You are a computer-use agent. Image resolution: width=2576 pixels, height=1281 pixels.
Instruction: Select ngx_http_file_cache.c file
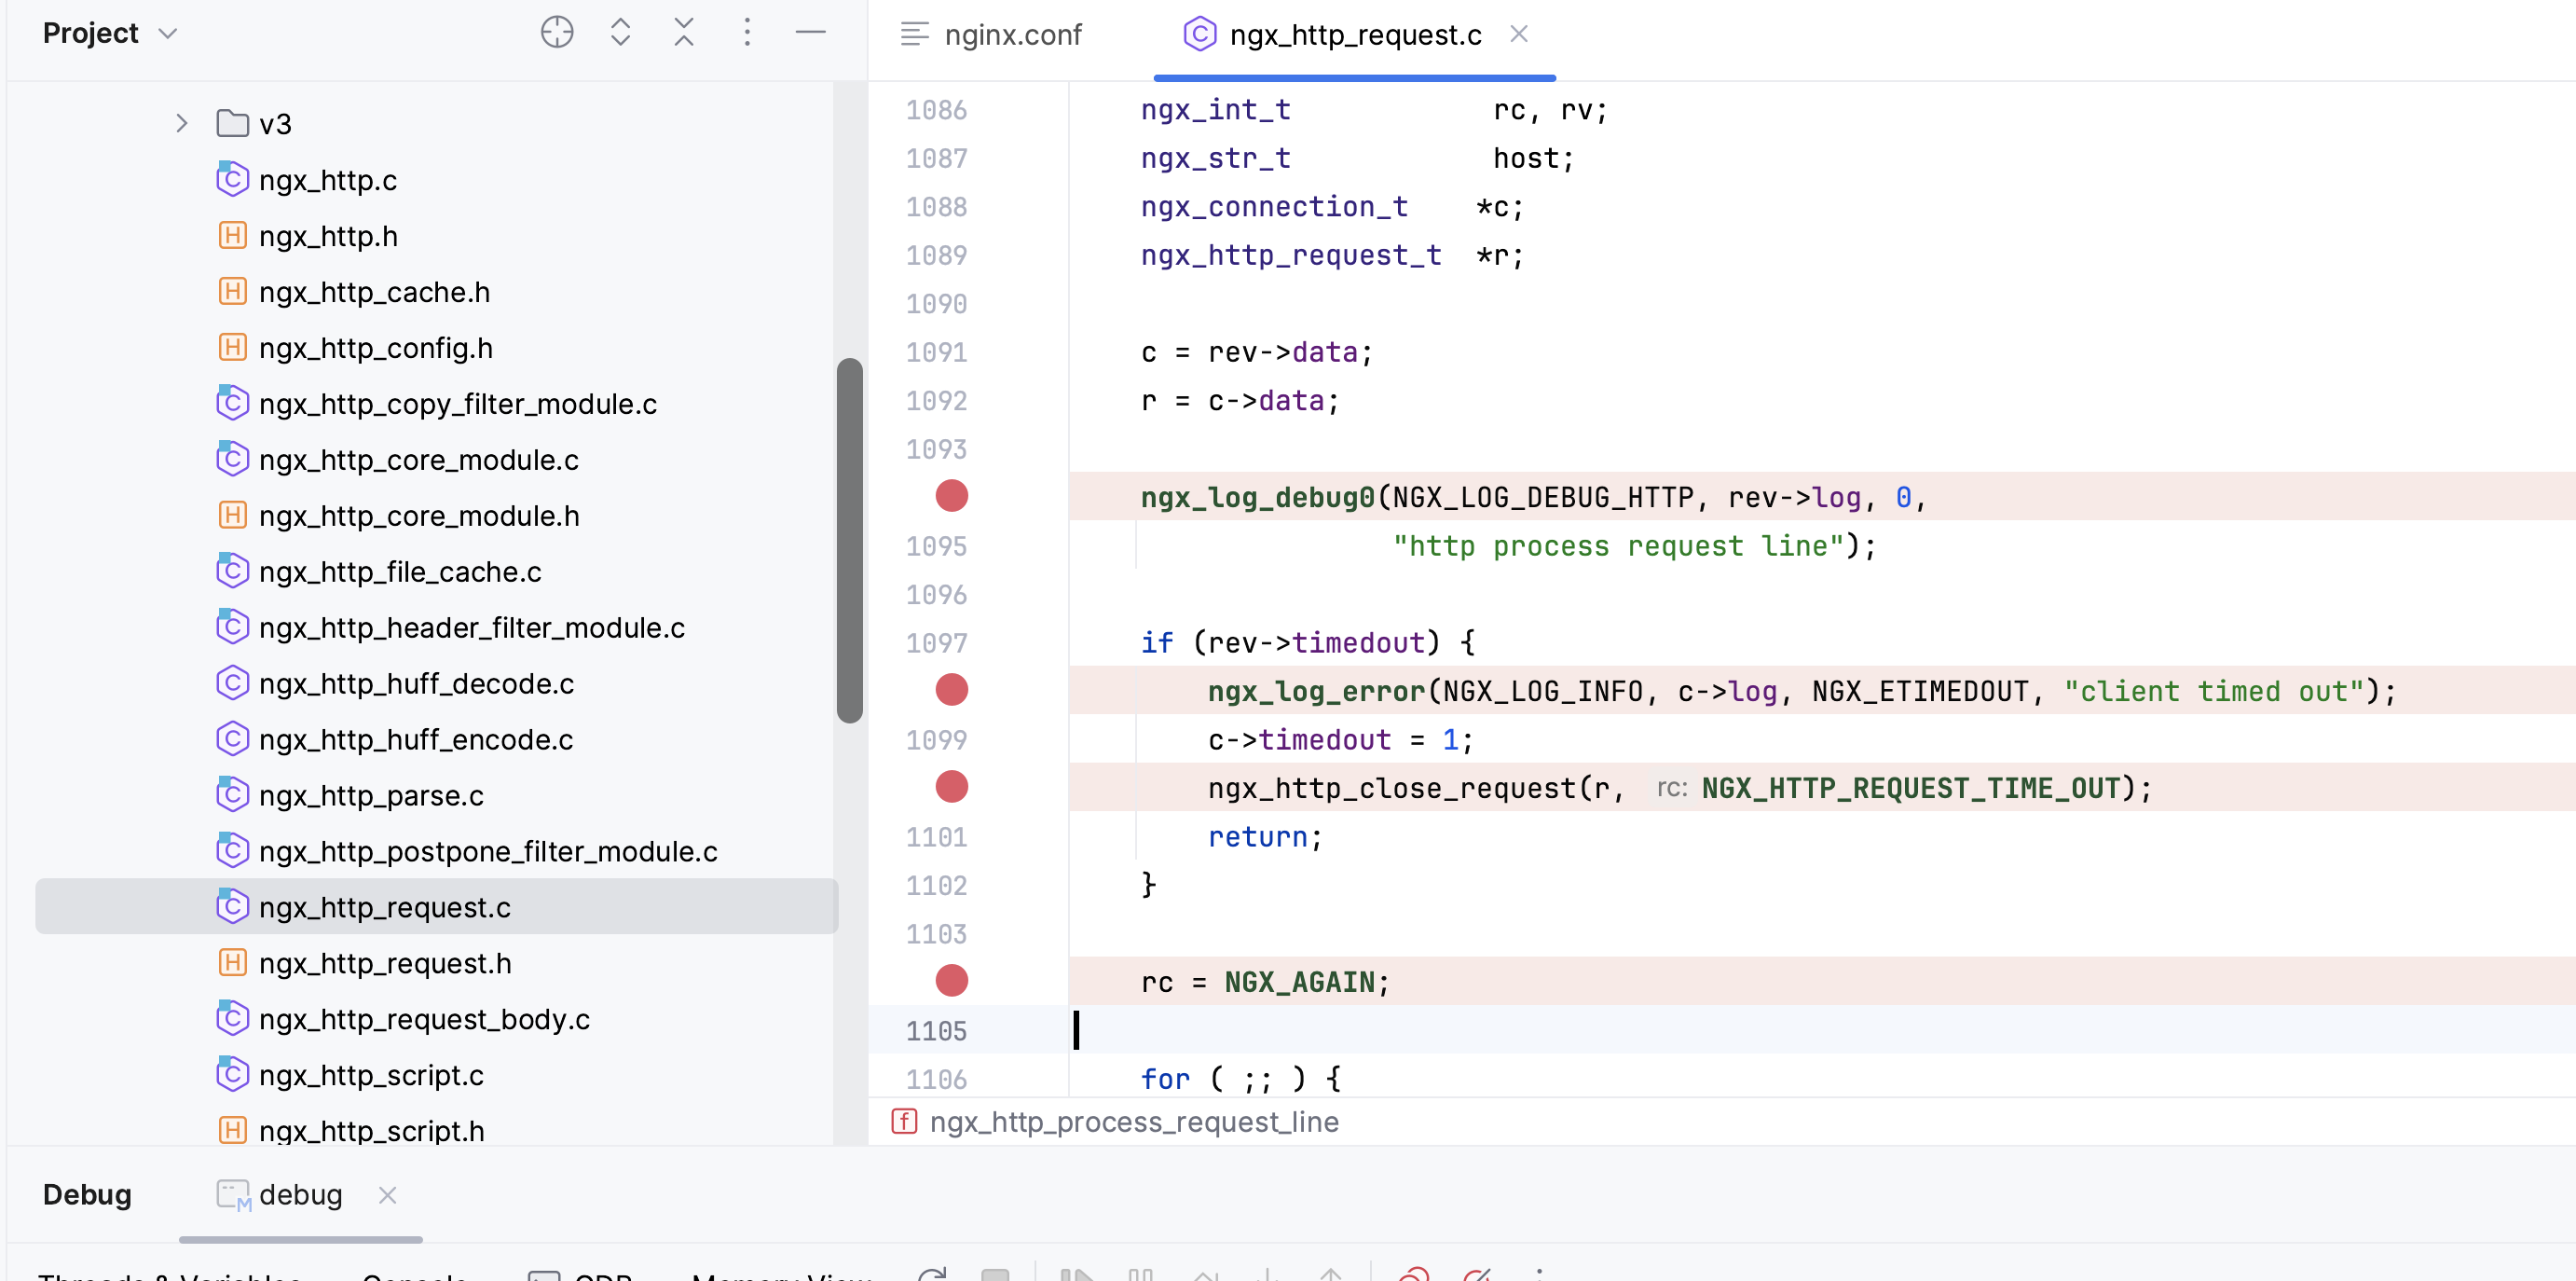click(399, 572)
